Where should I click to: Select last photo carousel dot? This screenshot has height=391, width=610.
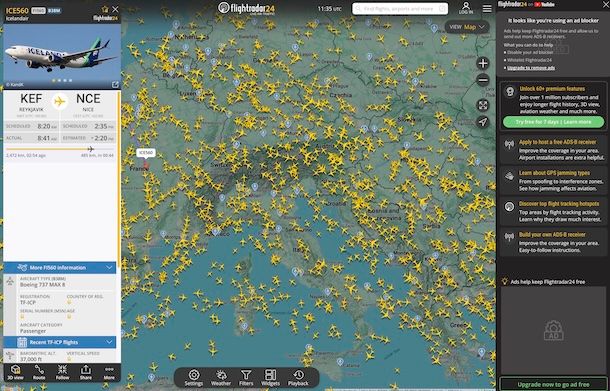point(70,81)
